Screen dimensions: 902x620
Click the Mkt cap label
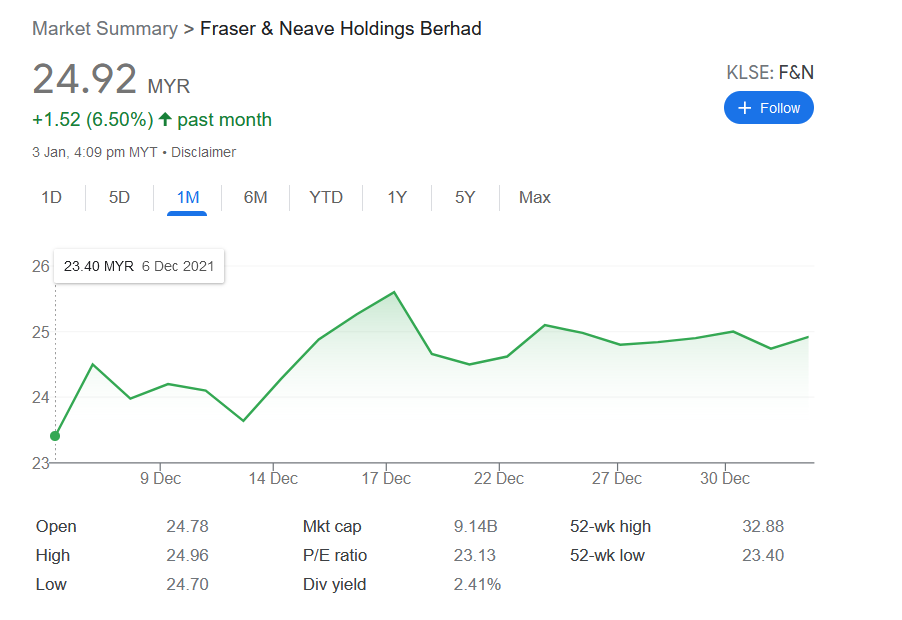(x=332, y=526)
